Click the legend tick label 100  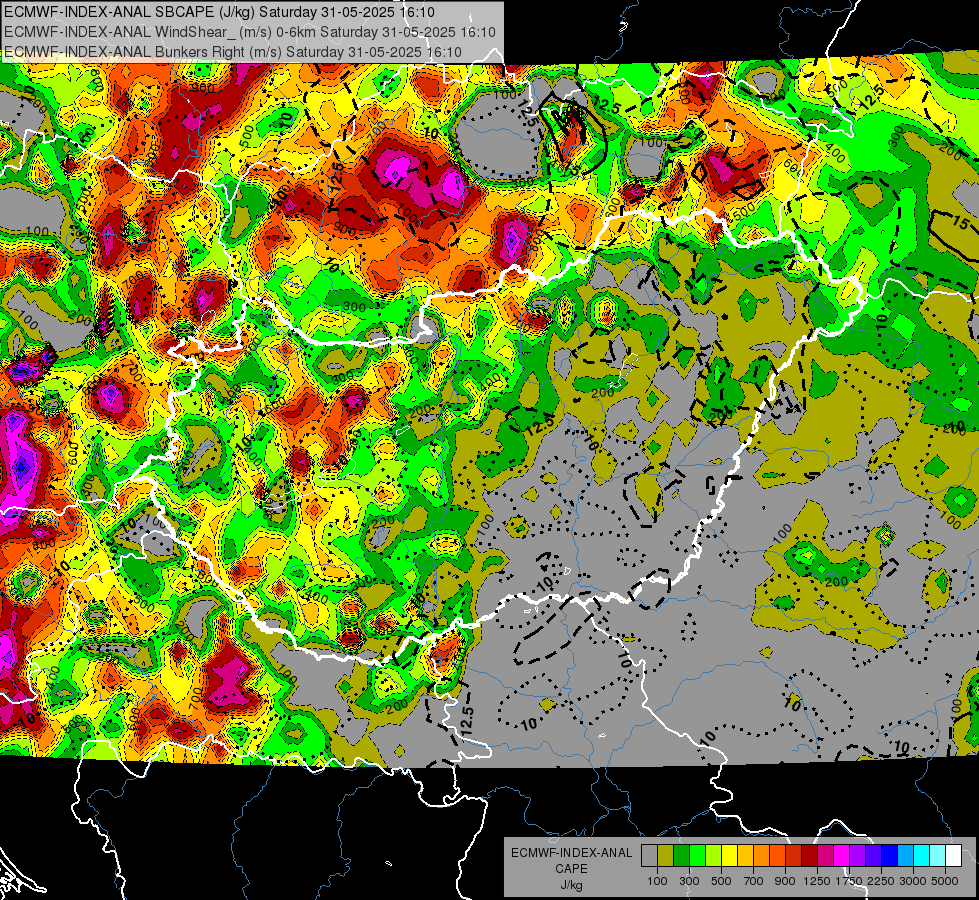click(x=657, y=881)
